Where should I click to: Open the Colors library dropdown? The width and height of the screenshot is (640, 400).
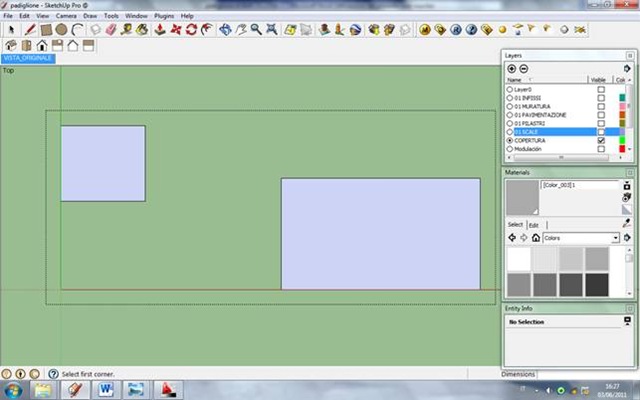pyautogui.click(x=615, y=238)
